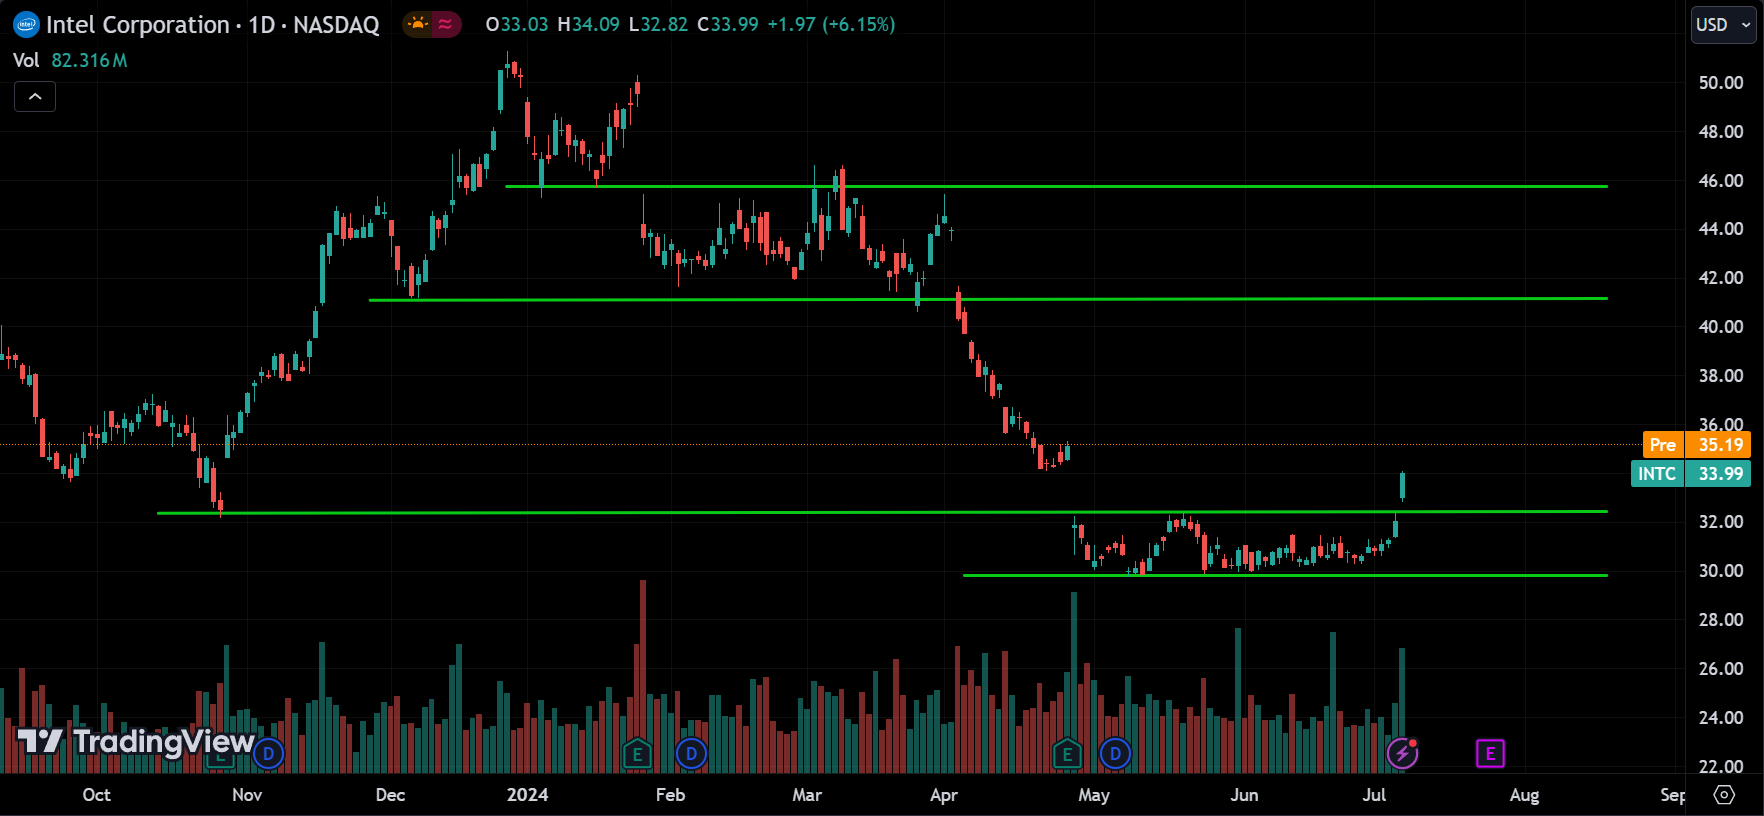The height and width of the screenshot is (816, 1764).
Task: Click the C33.99 close value
Action: [x=728, y=24]
